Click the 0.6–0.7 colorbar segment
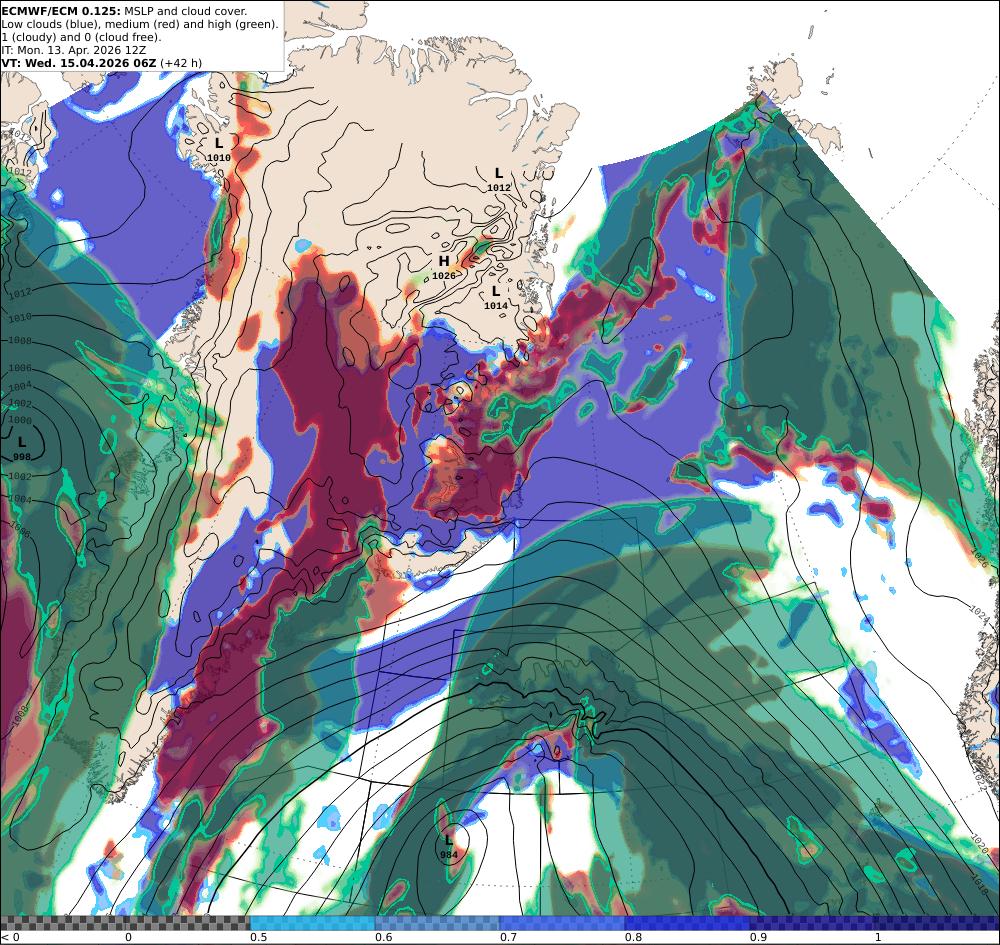 (x=438, y=923)
